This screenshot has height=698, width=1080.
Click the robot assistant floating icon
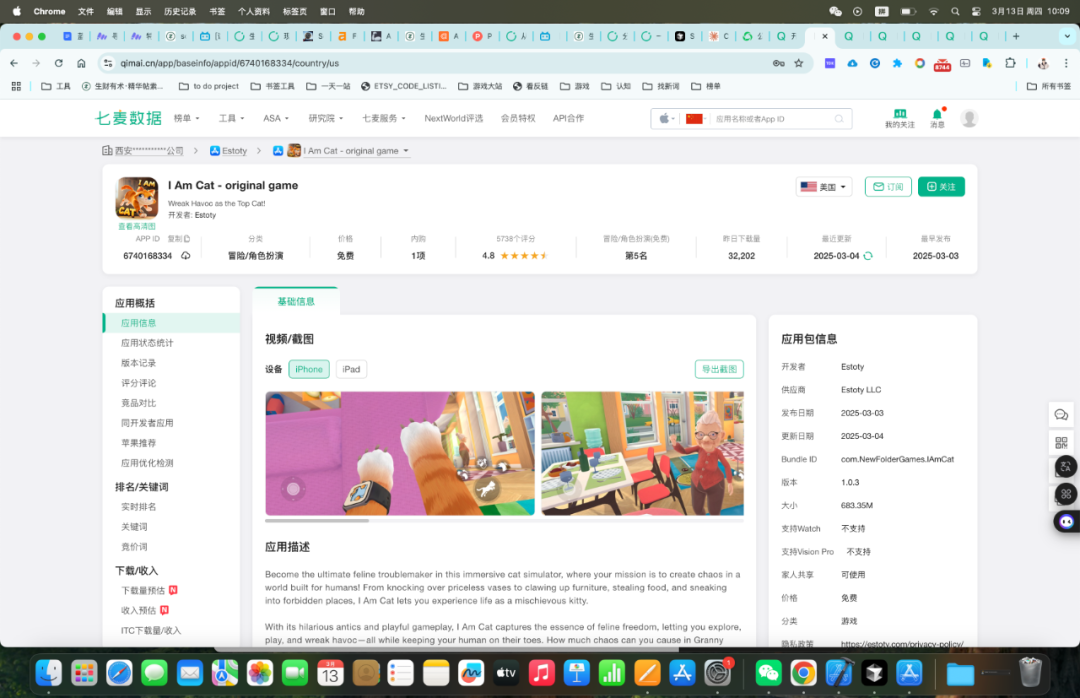1066,521
